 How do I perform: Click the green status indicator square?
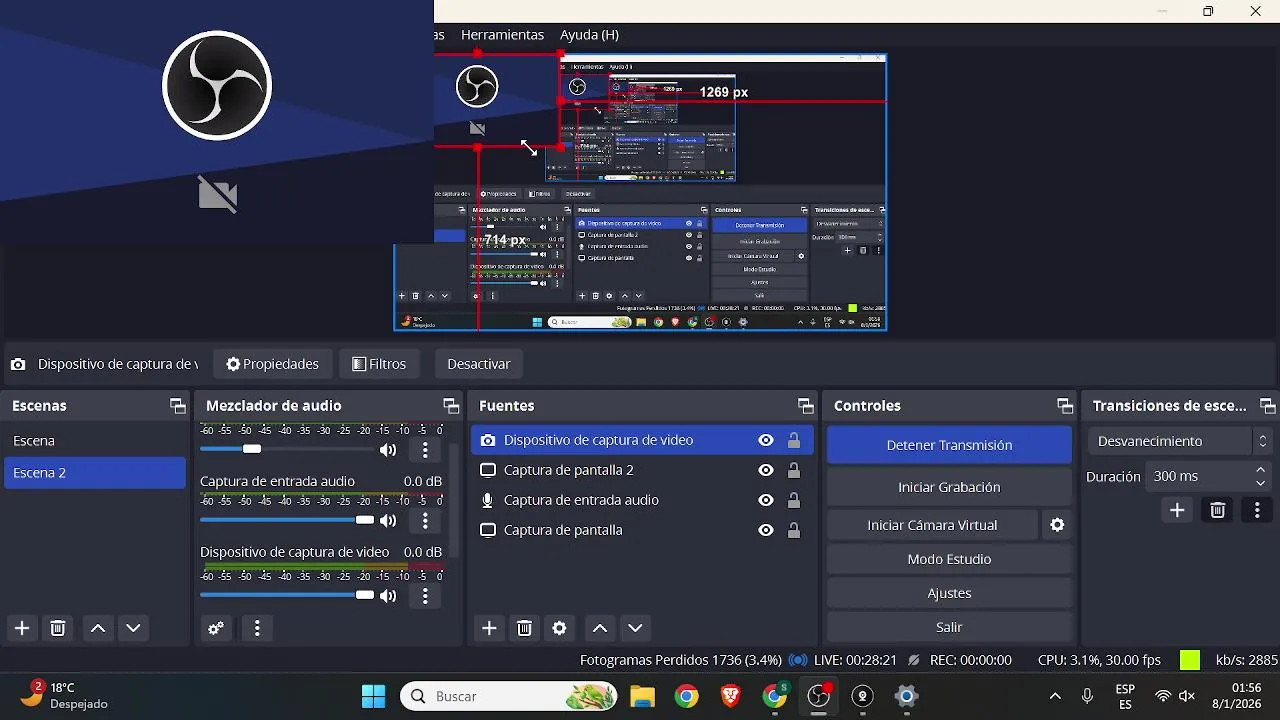pos(1189,660)
